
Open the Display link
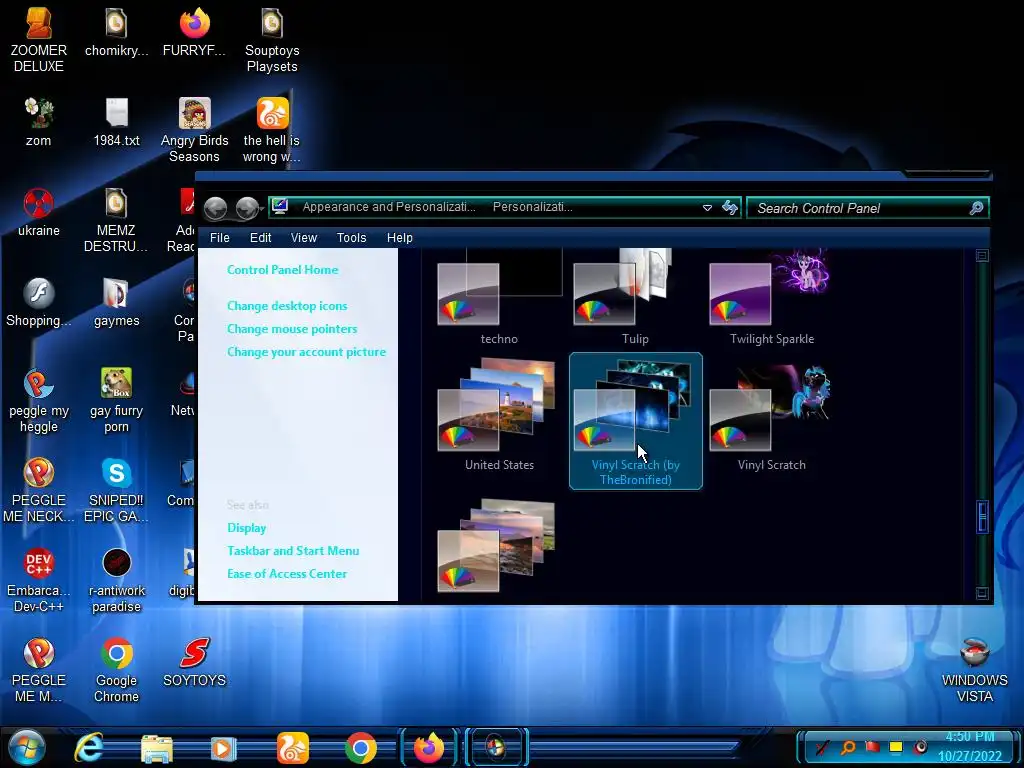tap(246, 528)
